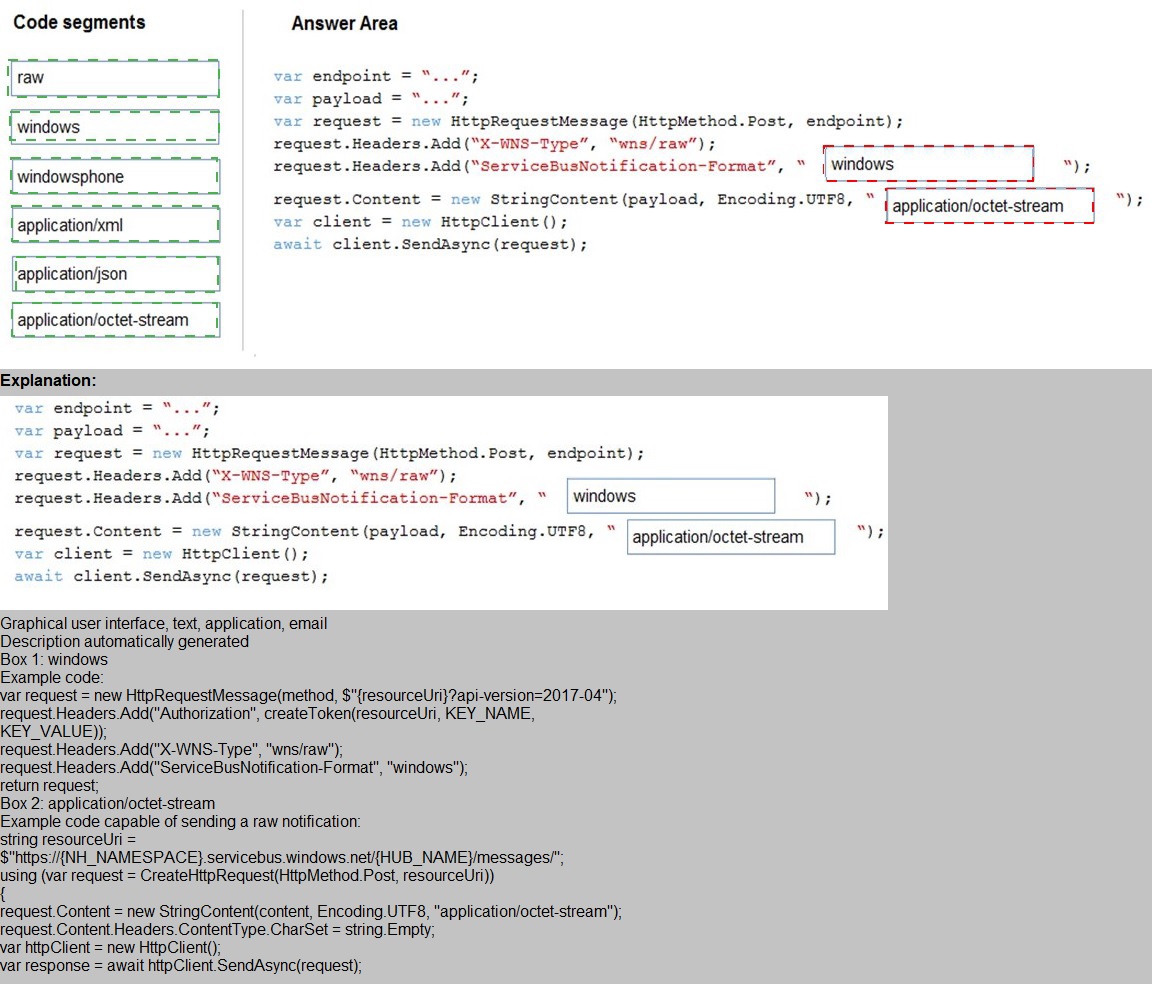Screen dimensions: 1152x984
Task: Click the 'Code segments' heading
Action: click(79, 22)
